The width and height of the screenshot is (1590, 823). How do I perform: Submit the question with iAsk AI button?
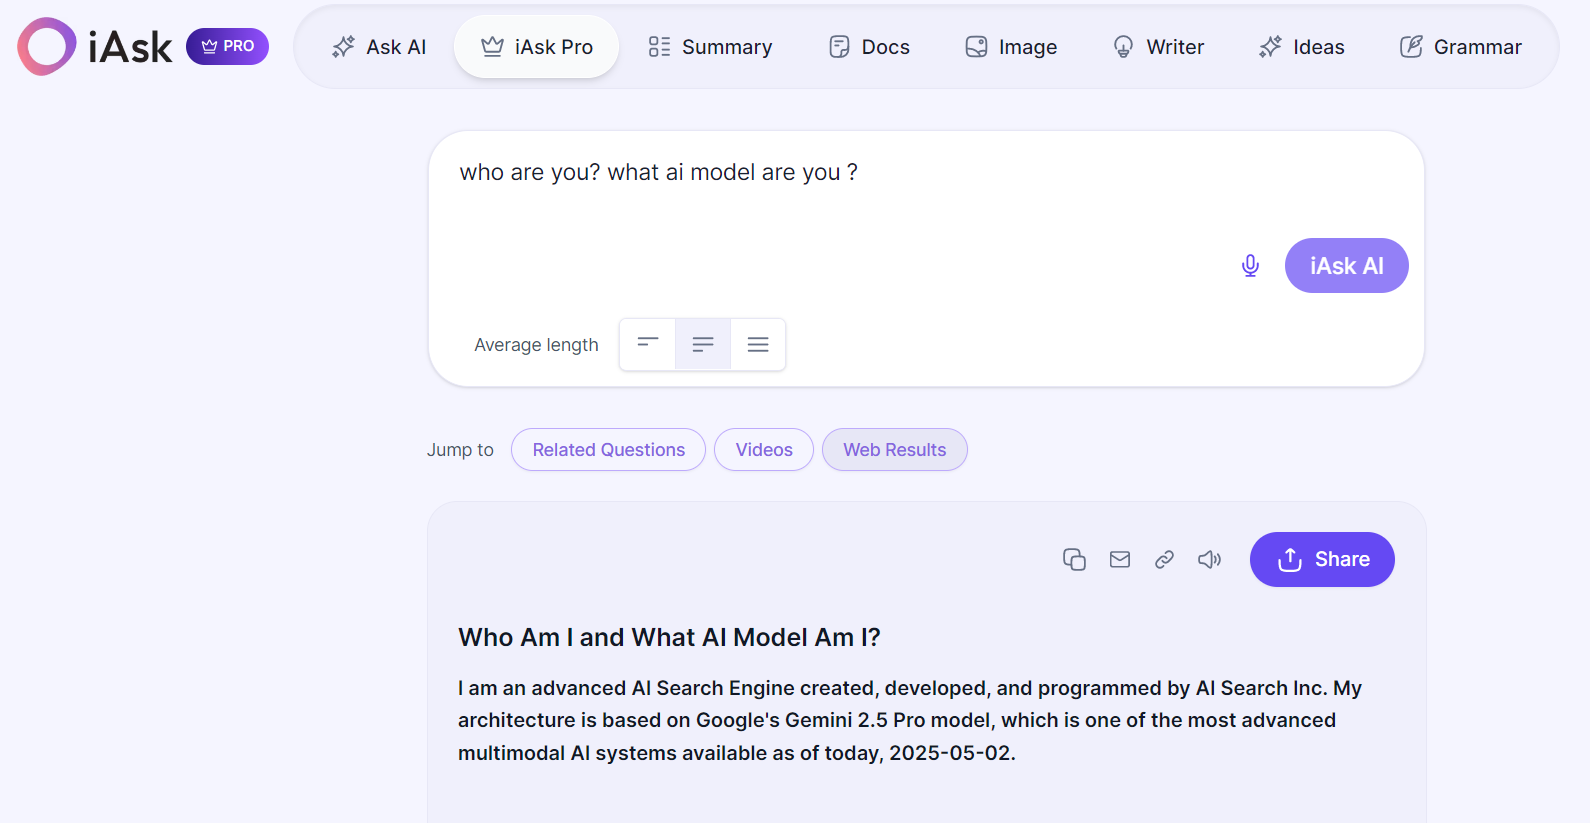point(1346,265)
